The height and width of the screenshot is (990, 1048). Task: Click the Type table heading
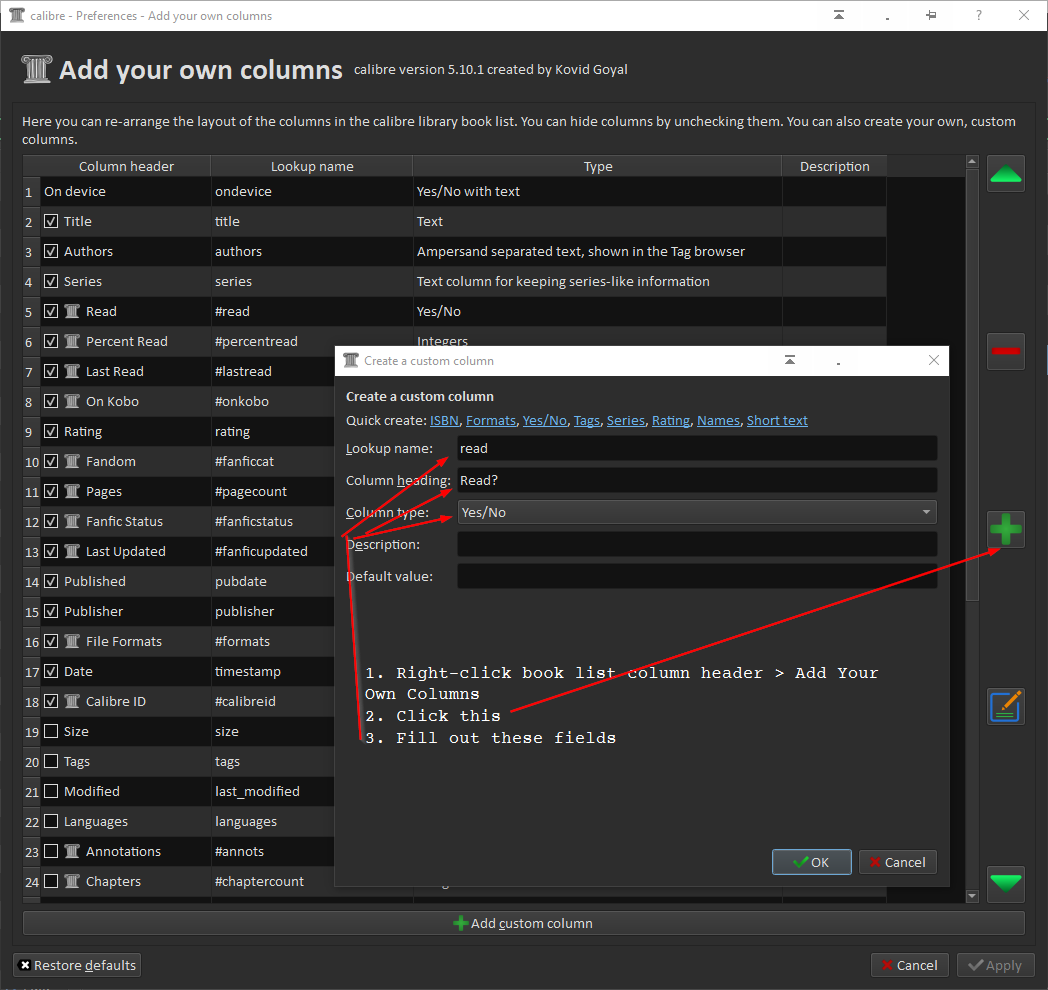coord(598,166)
